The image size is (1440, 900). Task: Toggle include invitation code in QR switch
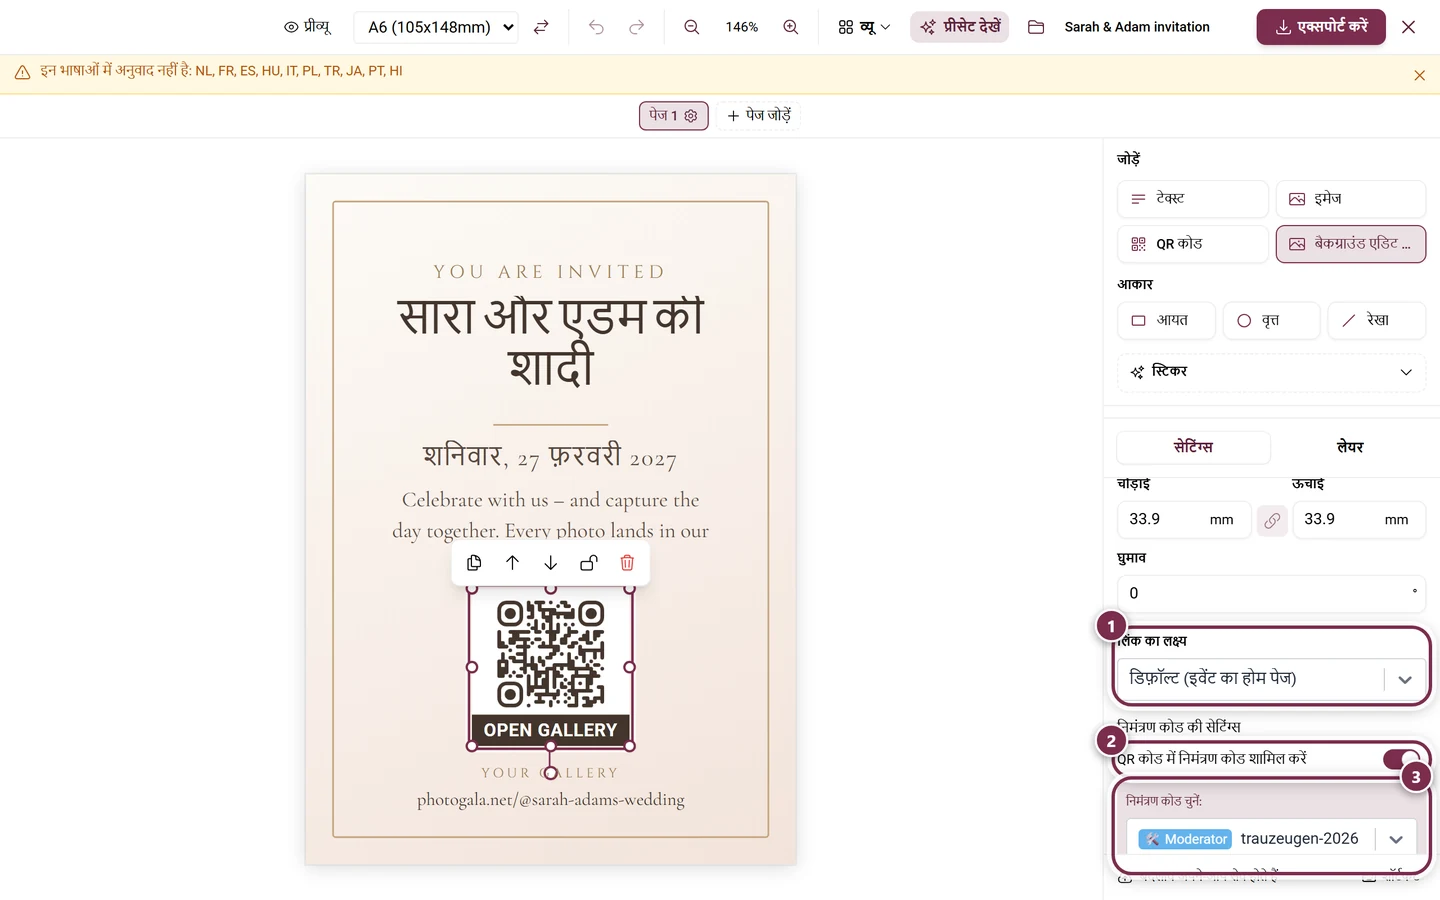point(1401,759)
